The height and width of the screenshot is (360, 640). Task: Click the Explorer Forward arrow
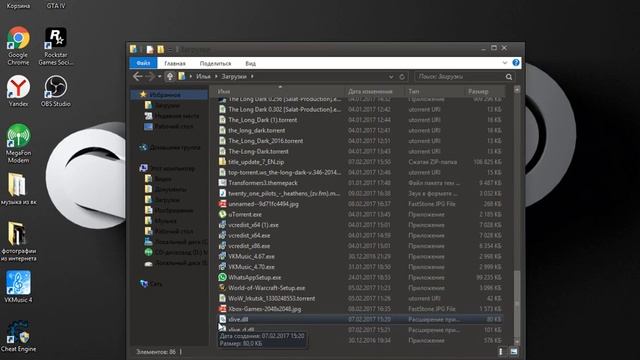tap(150, 76)
